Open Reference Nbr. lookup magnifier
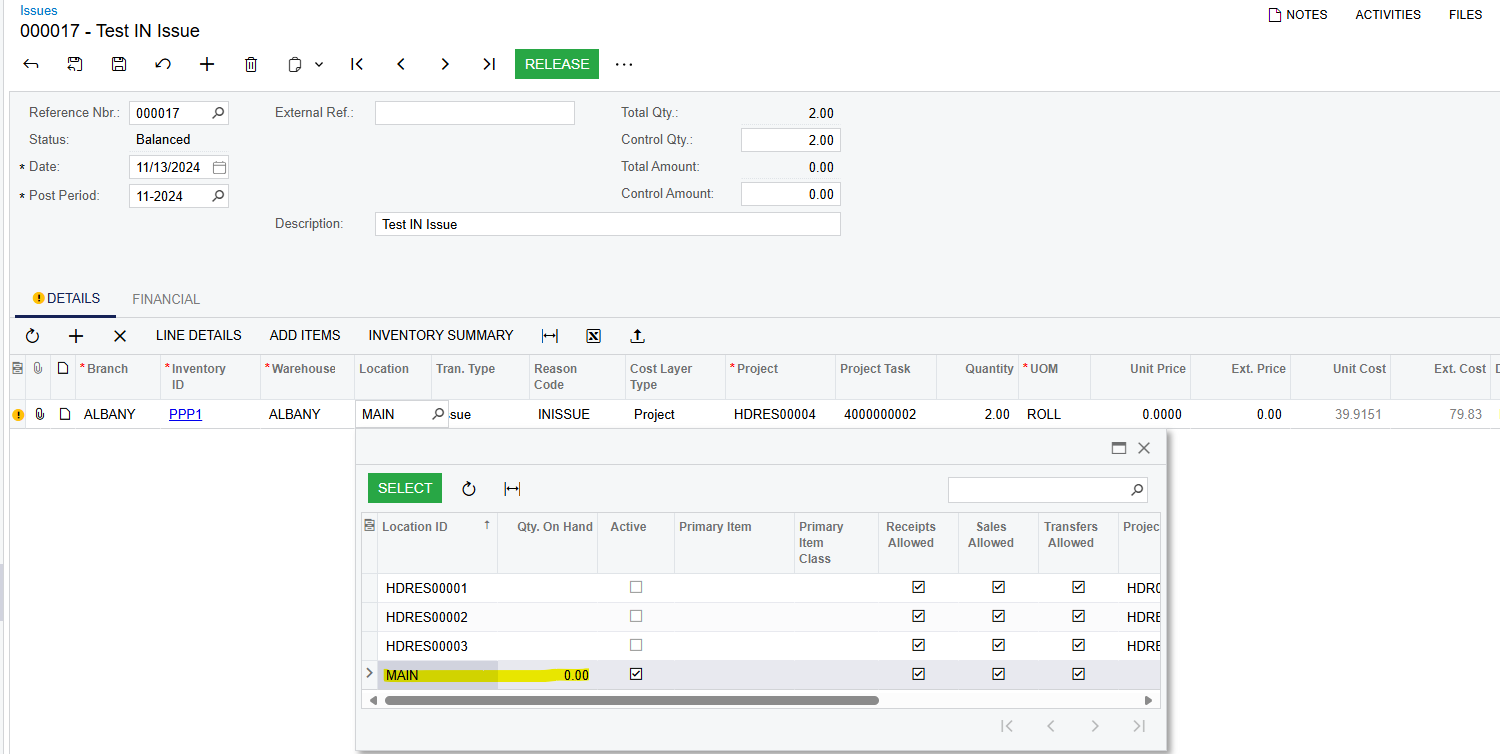The image size is (1500, 754). [x=218, y=113]
